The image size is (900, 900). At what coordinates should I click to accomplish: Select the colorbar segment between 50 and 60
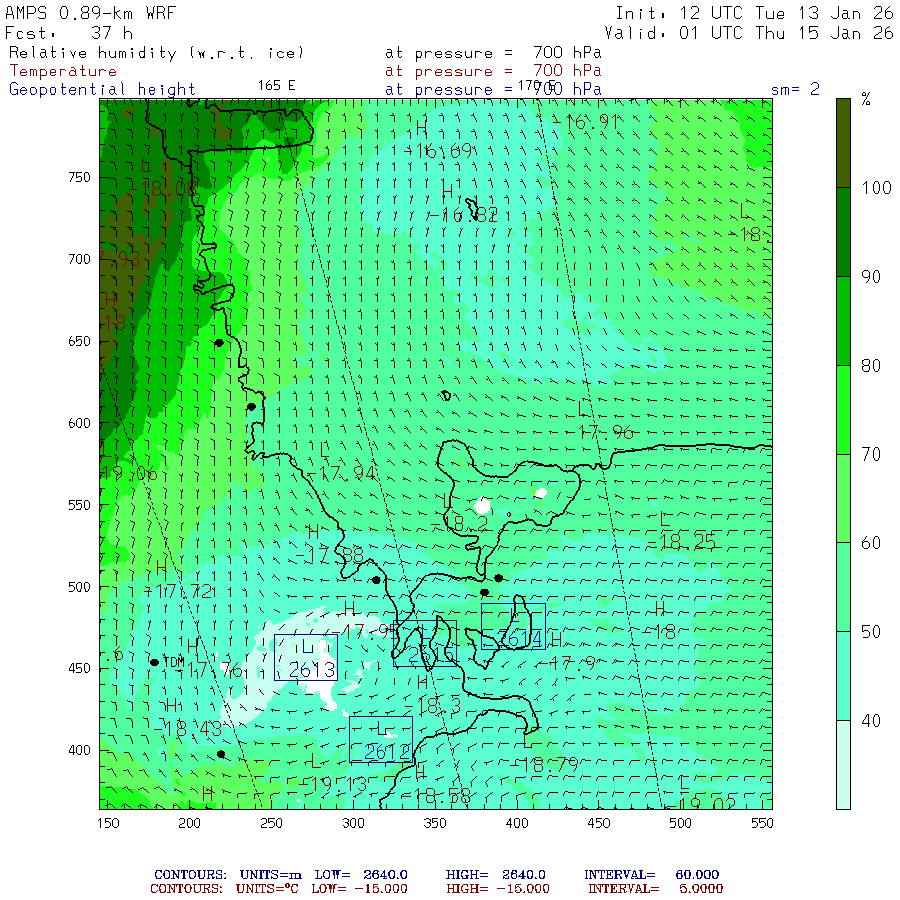(x=843, y=587)
